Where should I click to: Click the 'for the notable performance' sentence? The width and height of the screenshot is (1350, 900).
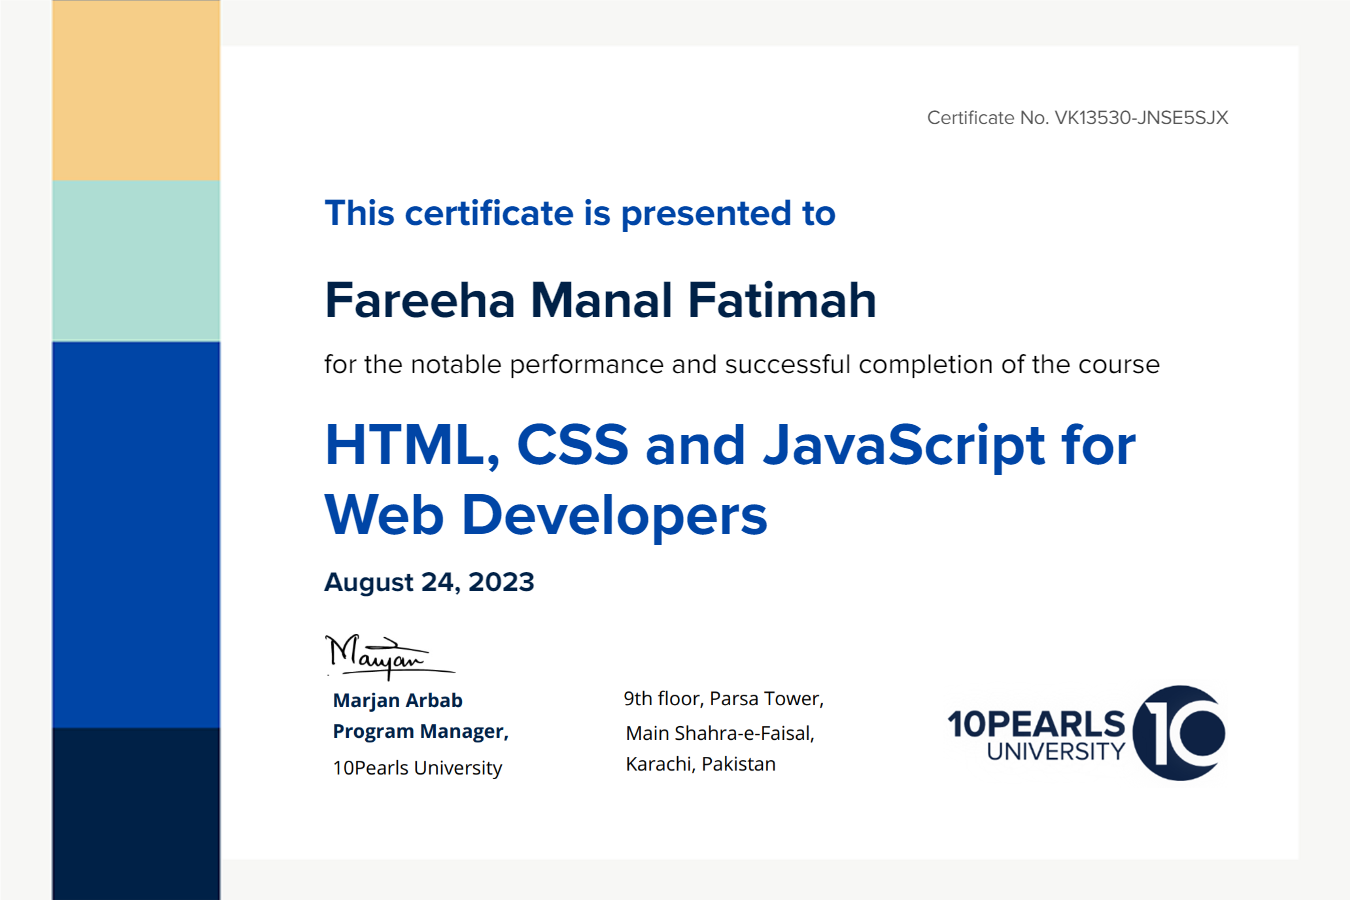coord(741,365)
